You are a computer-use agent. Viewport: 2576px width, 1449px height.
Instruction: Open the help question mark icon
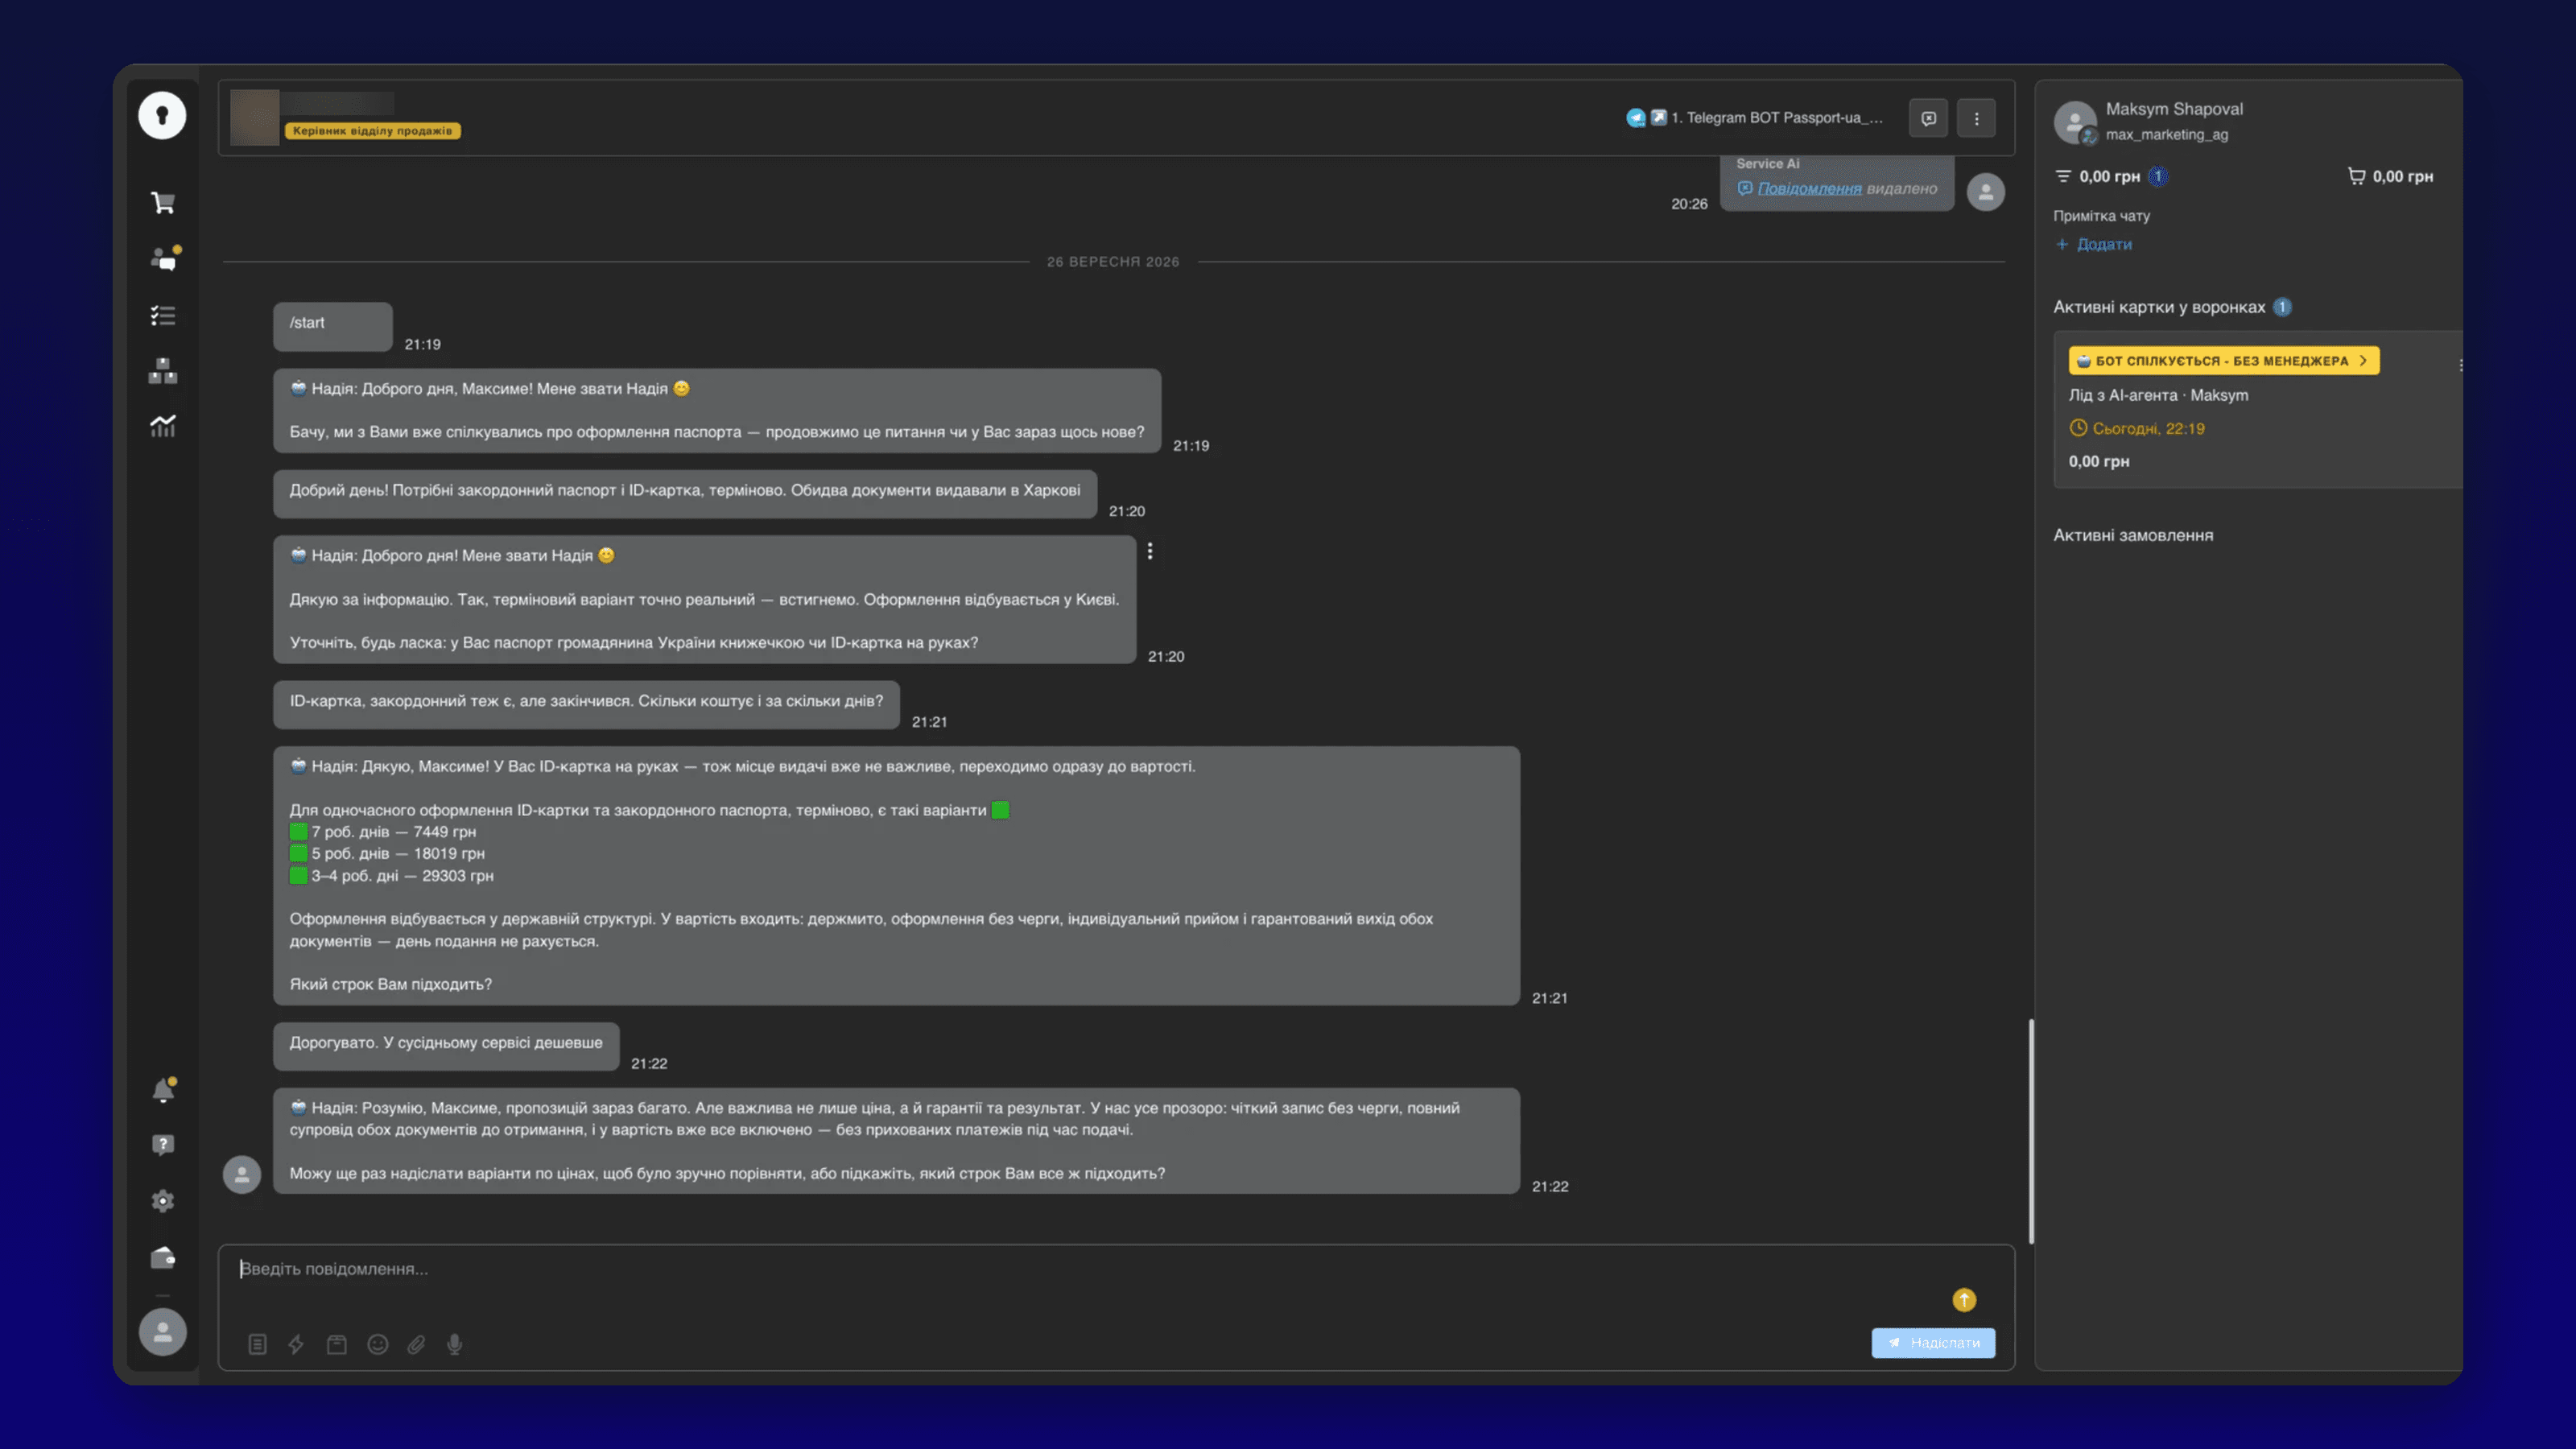point(163,1145)
